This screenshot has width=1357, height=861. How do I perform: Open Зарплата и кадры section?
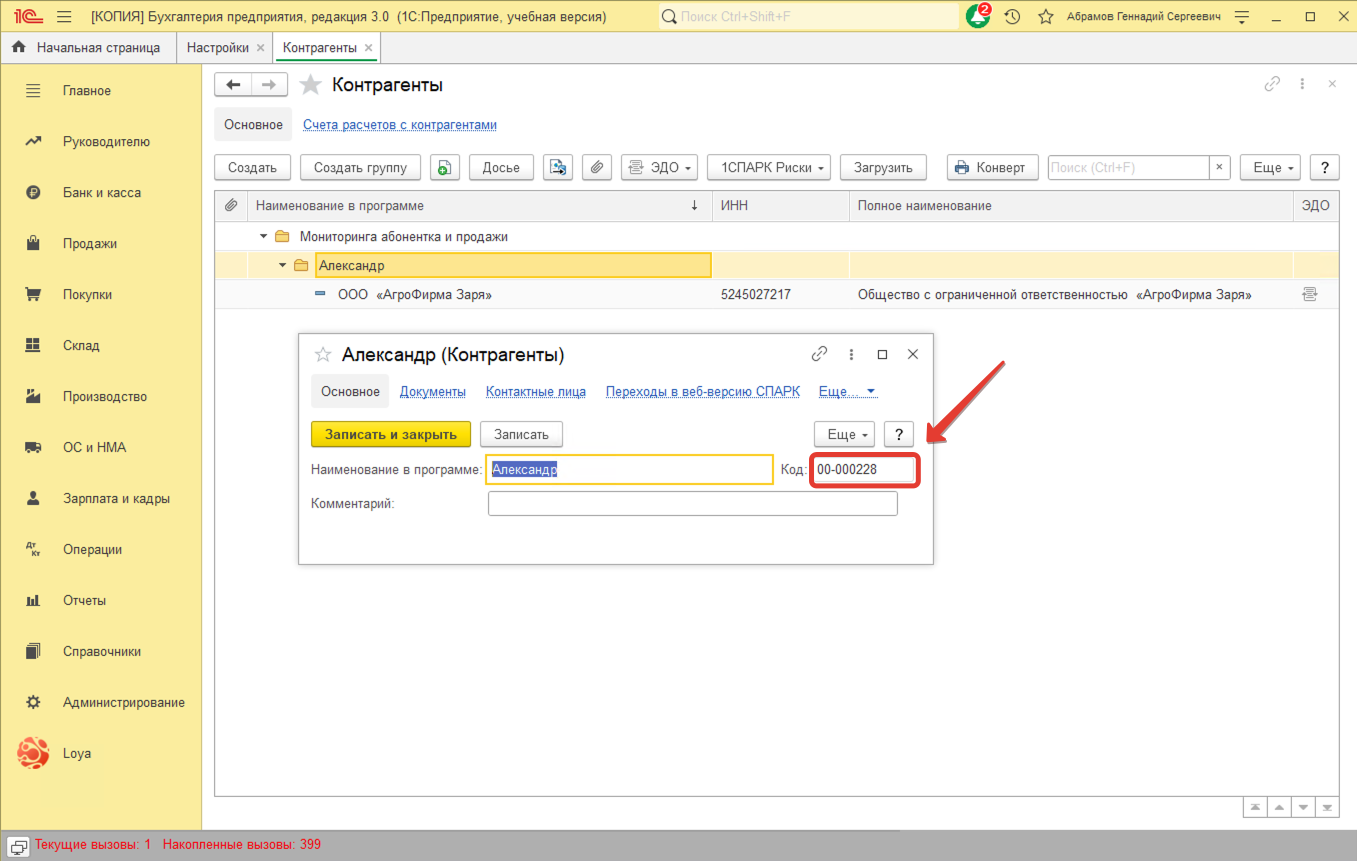116,499
